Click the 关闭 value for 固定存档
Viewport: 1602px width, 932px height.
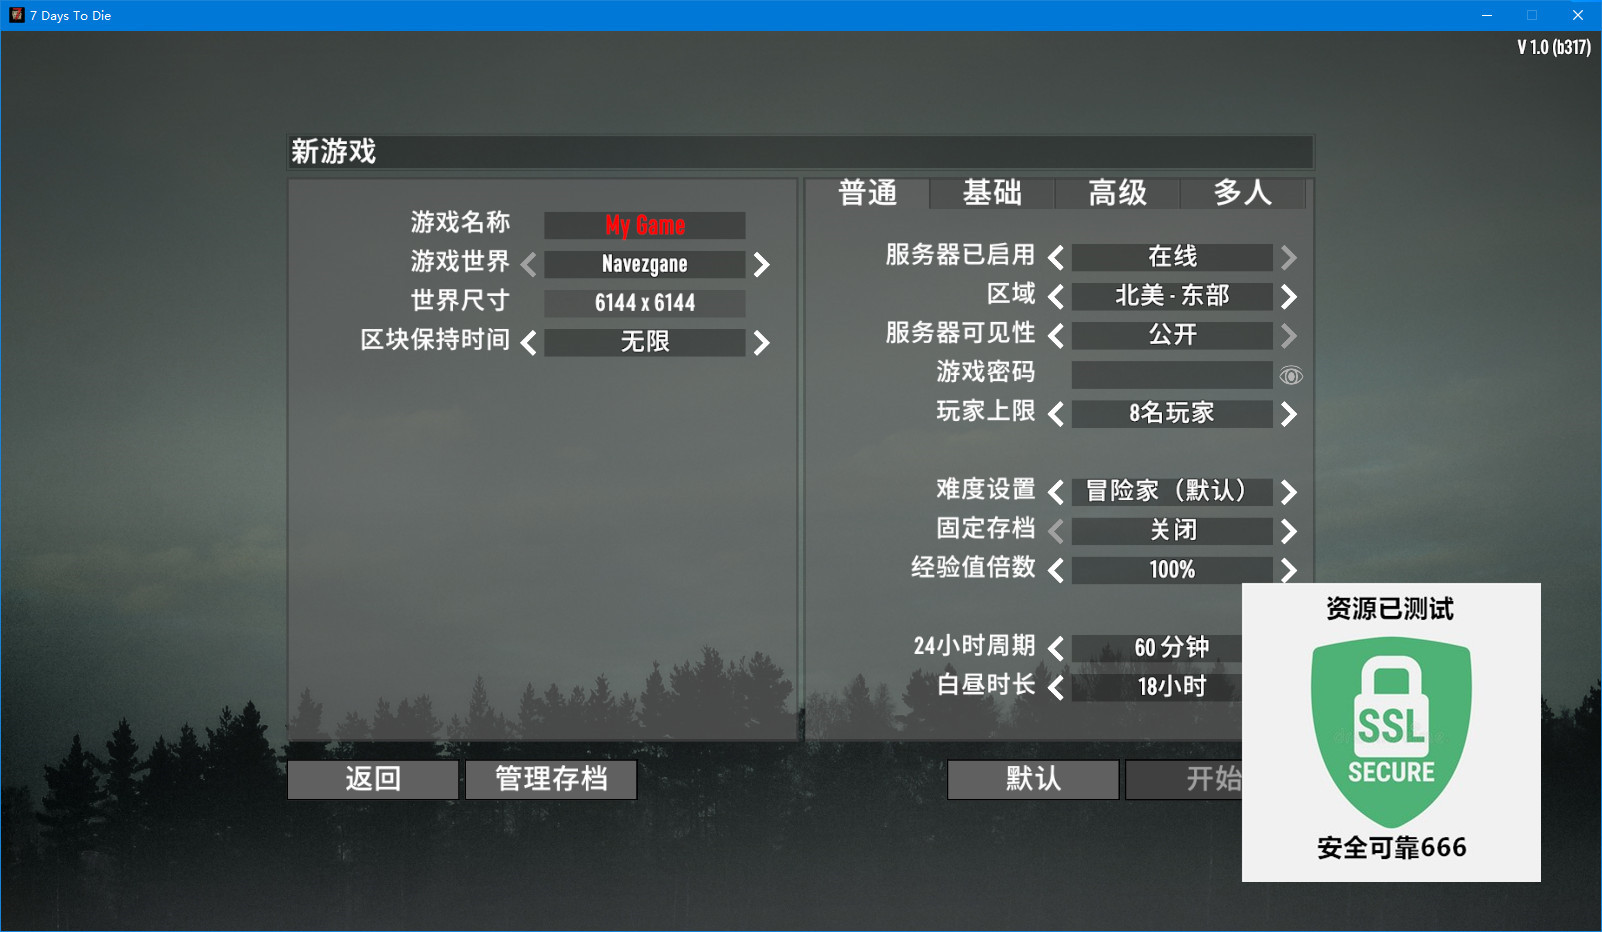1172,530
